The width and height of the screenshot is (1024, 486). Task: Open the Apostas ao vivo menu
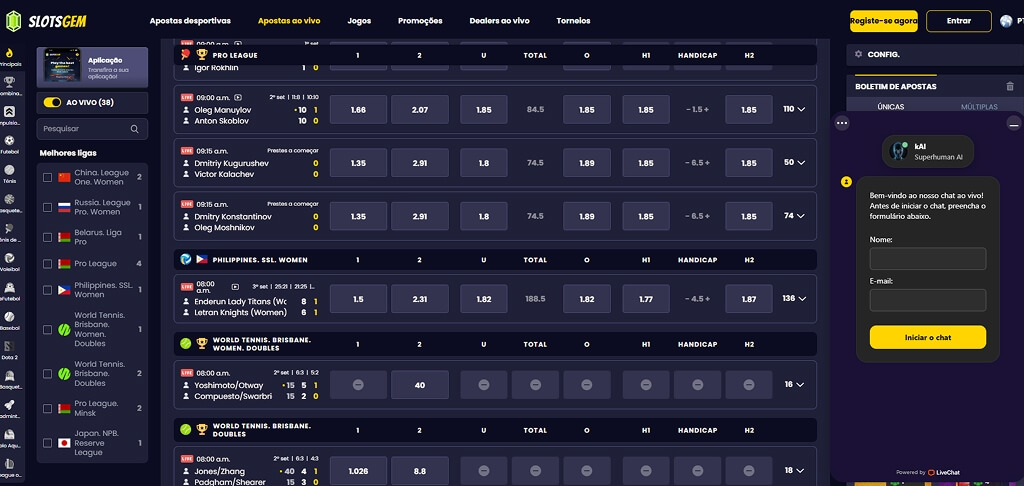[289, 21]
